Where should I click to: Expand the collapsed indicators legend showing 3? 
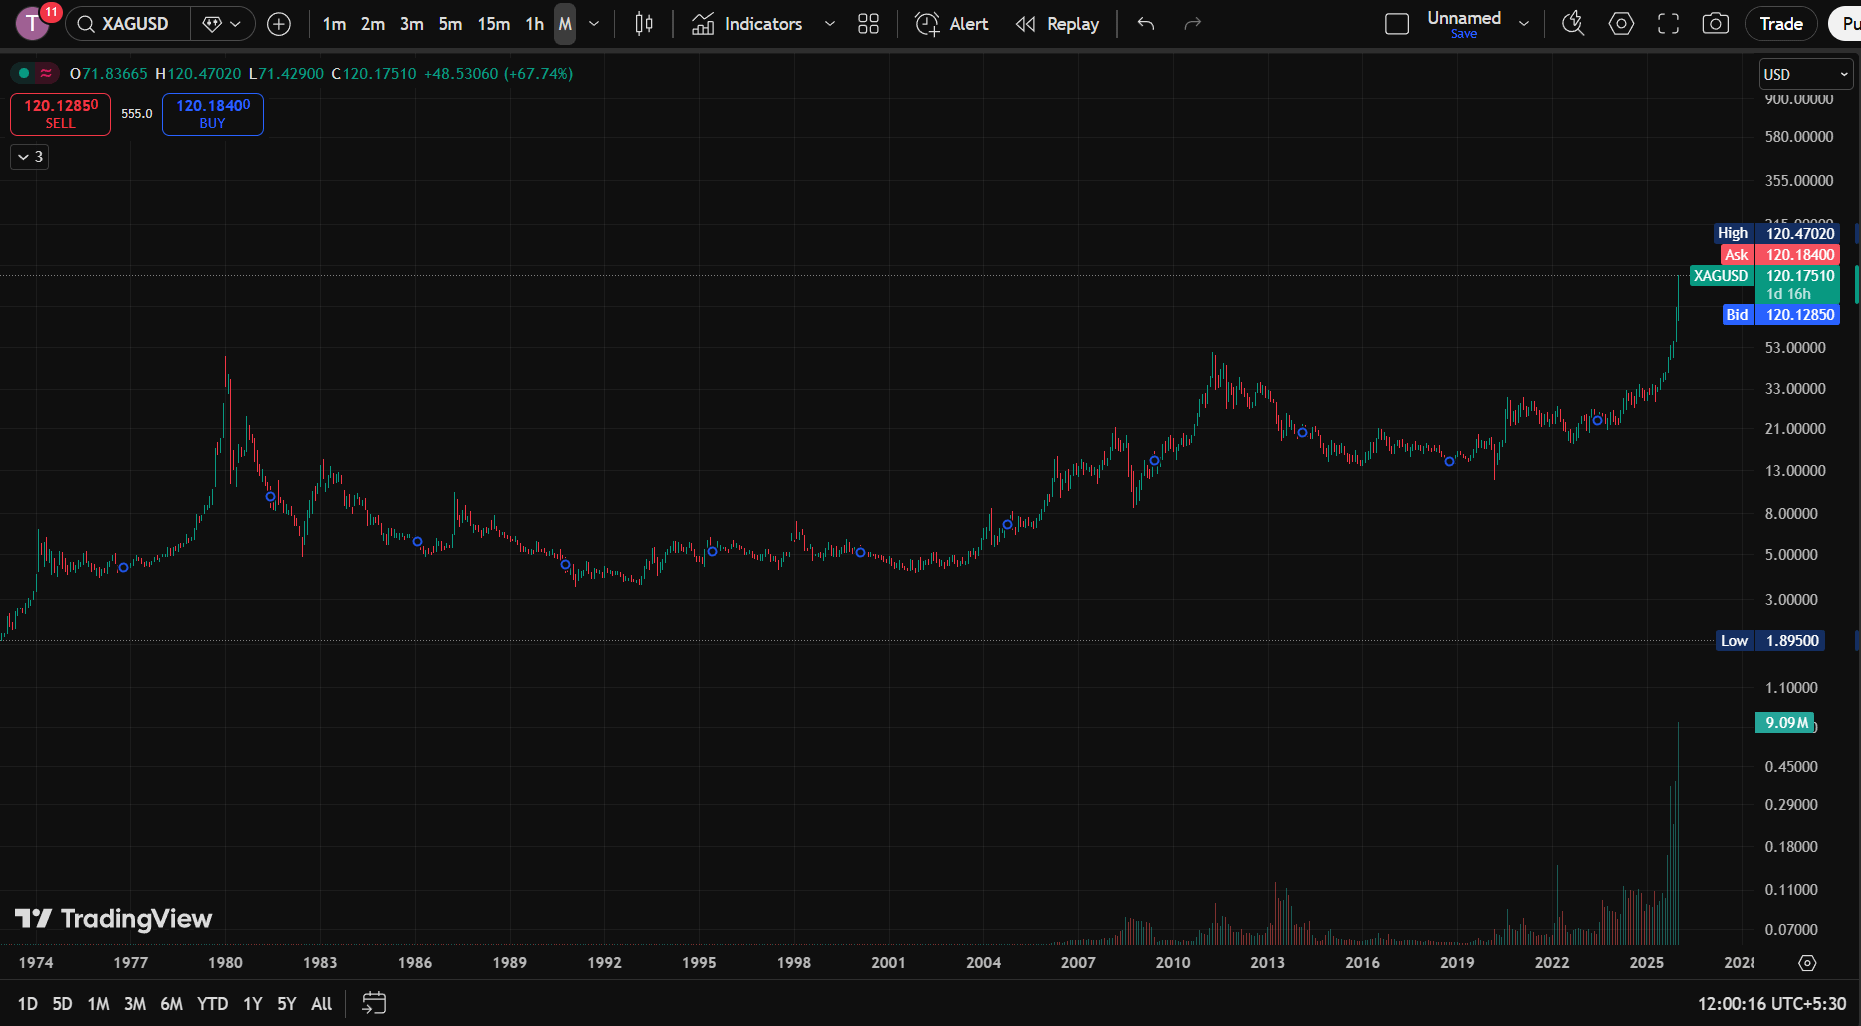[x=30, y=157]
